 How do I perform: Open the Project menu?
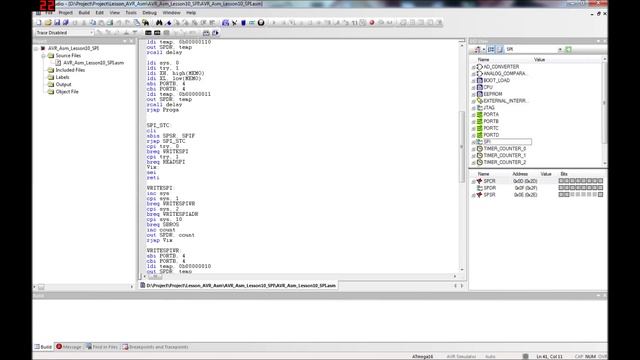(65, 13)
